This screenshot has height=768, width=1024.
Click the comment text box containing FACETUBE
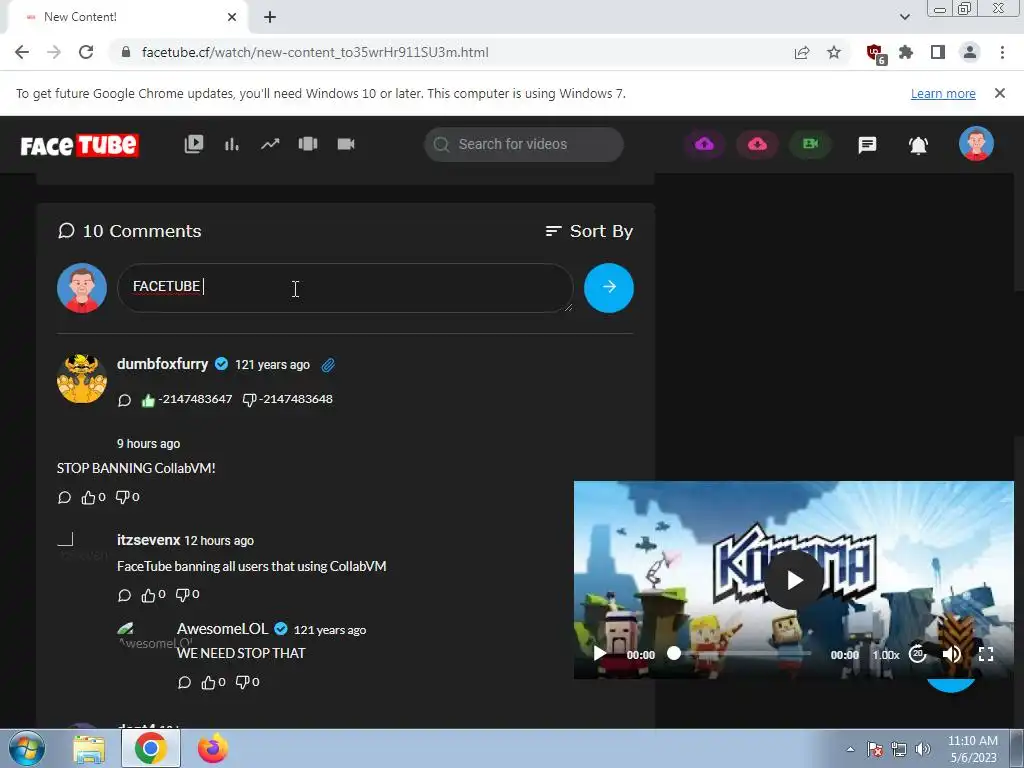pyautogui.click(x=345, y=287)
